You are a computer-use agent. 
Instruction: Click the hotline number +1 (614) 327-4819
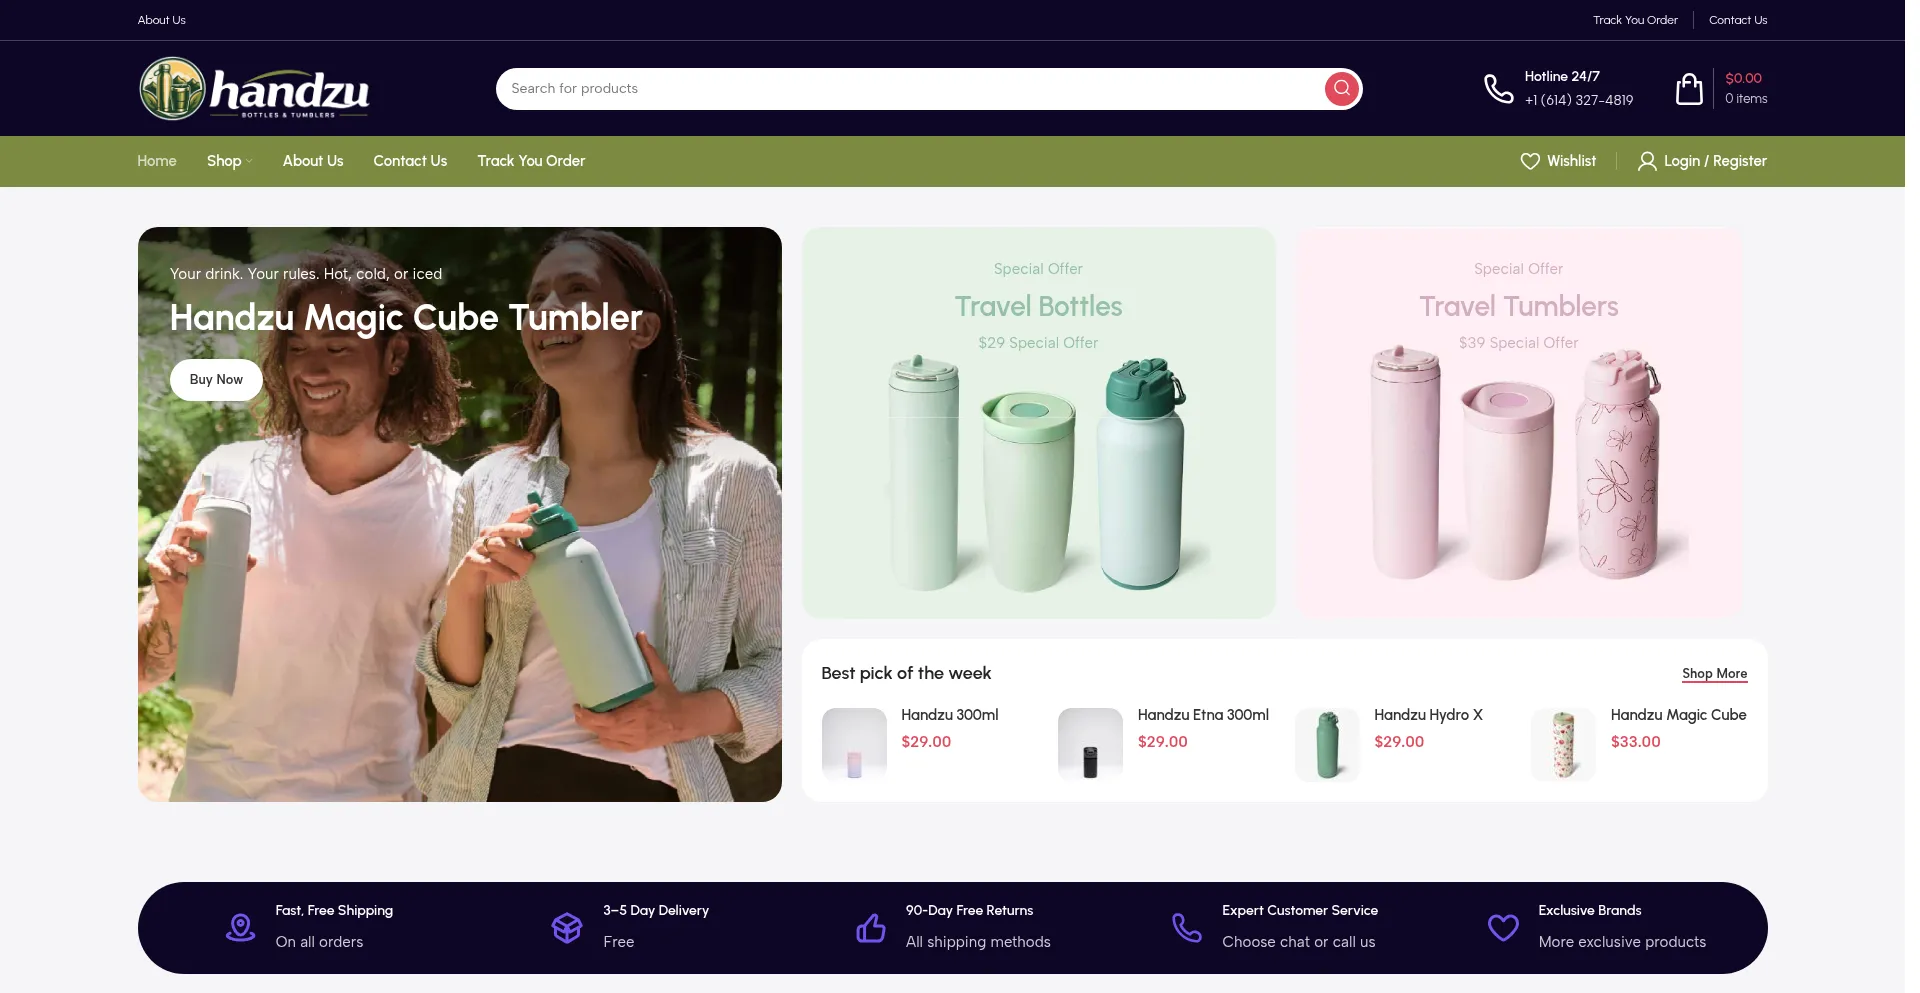click(x=1579, y=100)
